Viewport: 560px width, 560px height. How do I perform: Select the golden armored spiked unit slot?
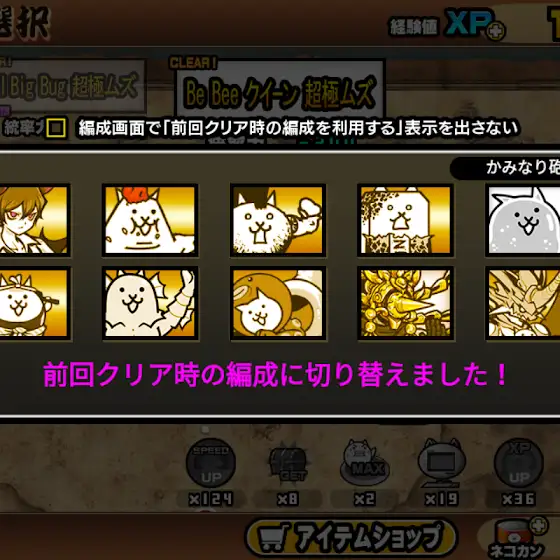pyautogui.click(x=405, y=303)
